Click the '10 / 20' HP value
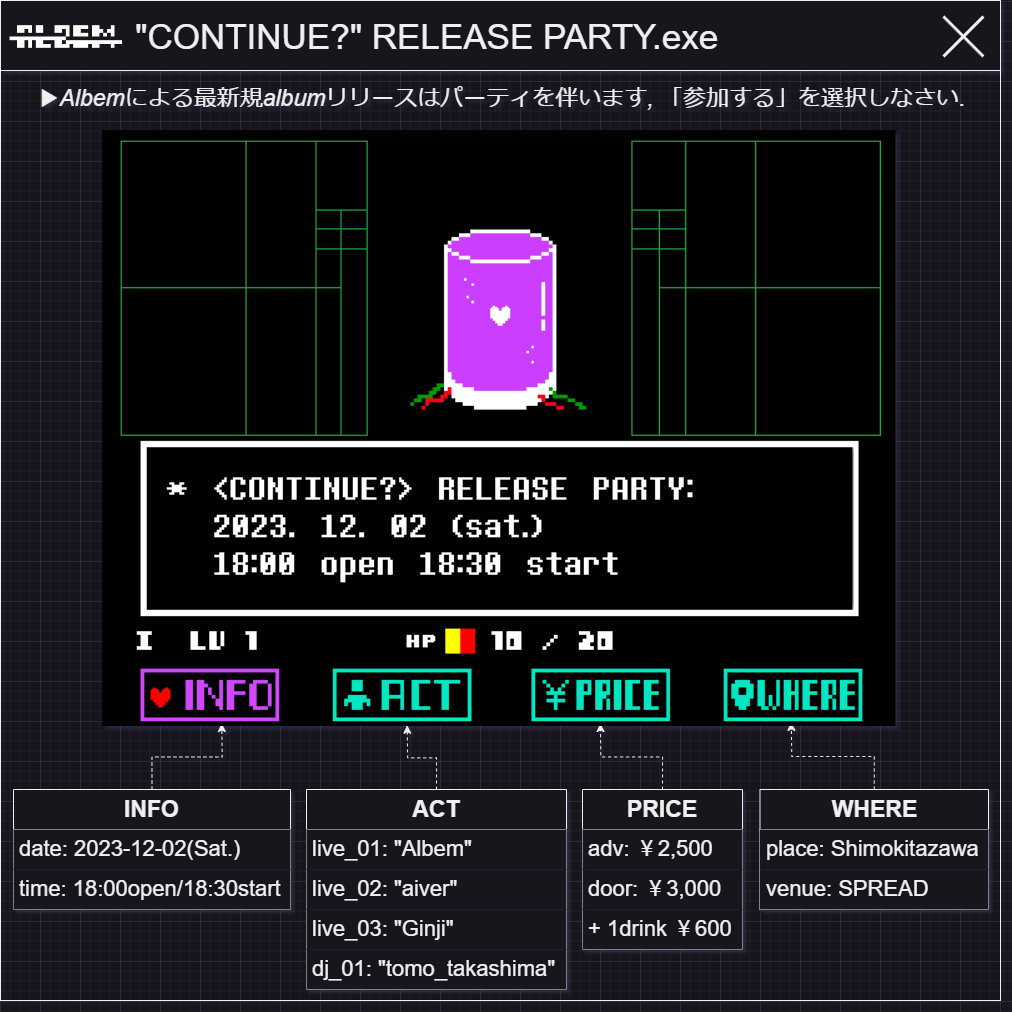Screen dimensions: 1012x1012 pos(552,641)
